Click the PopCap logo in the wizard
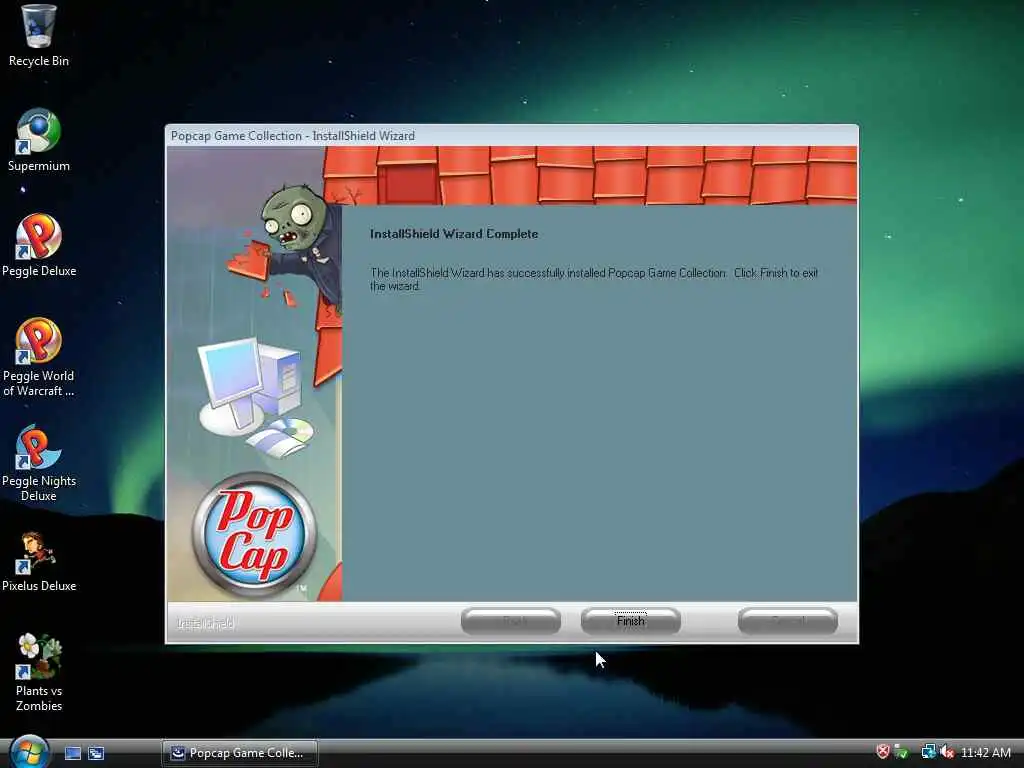 pyautogui.click(x=254, y=534)
